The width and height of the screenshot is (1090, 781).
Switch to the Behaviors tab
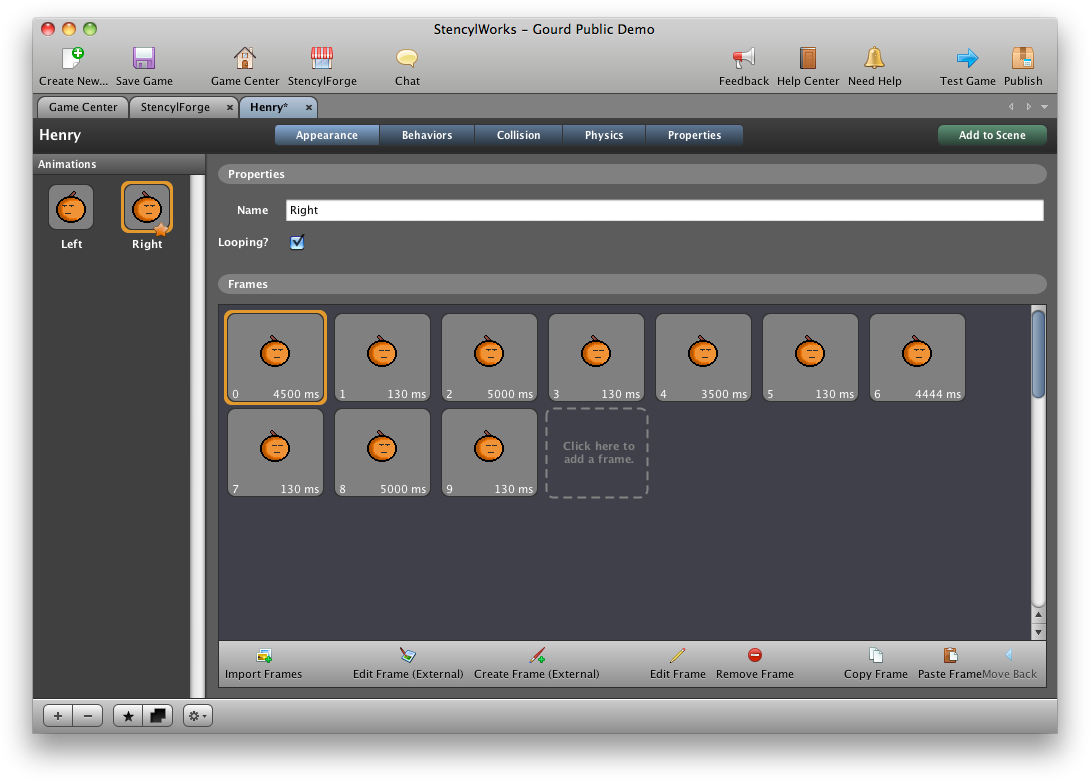[x=427, y=135]
